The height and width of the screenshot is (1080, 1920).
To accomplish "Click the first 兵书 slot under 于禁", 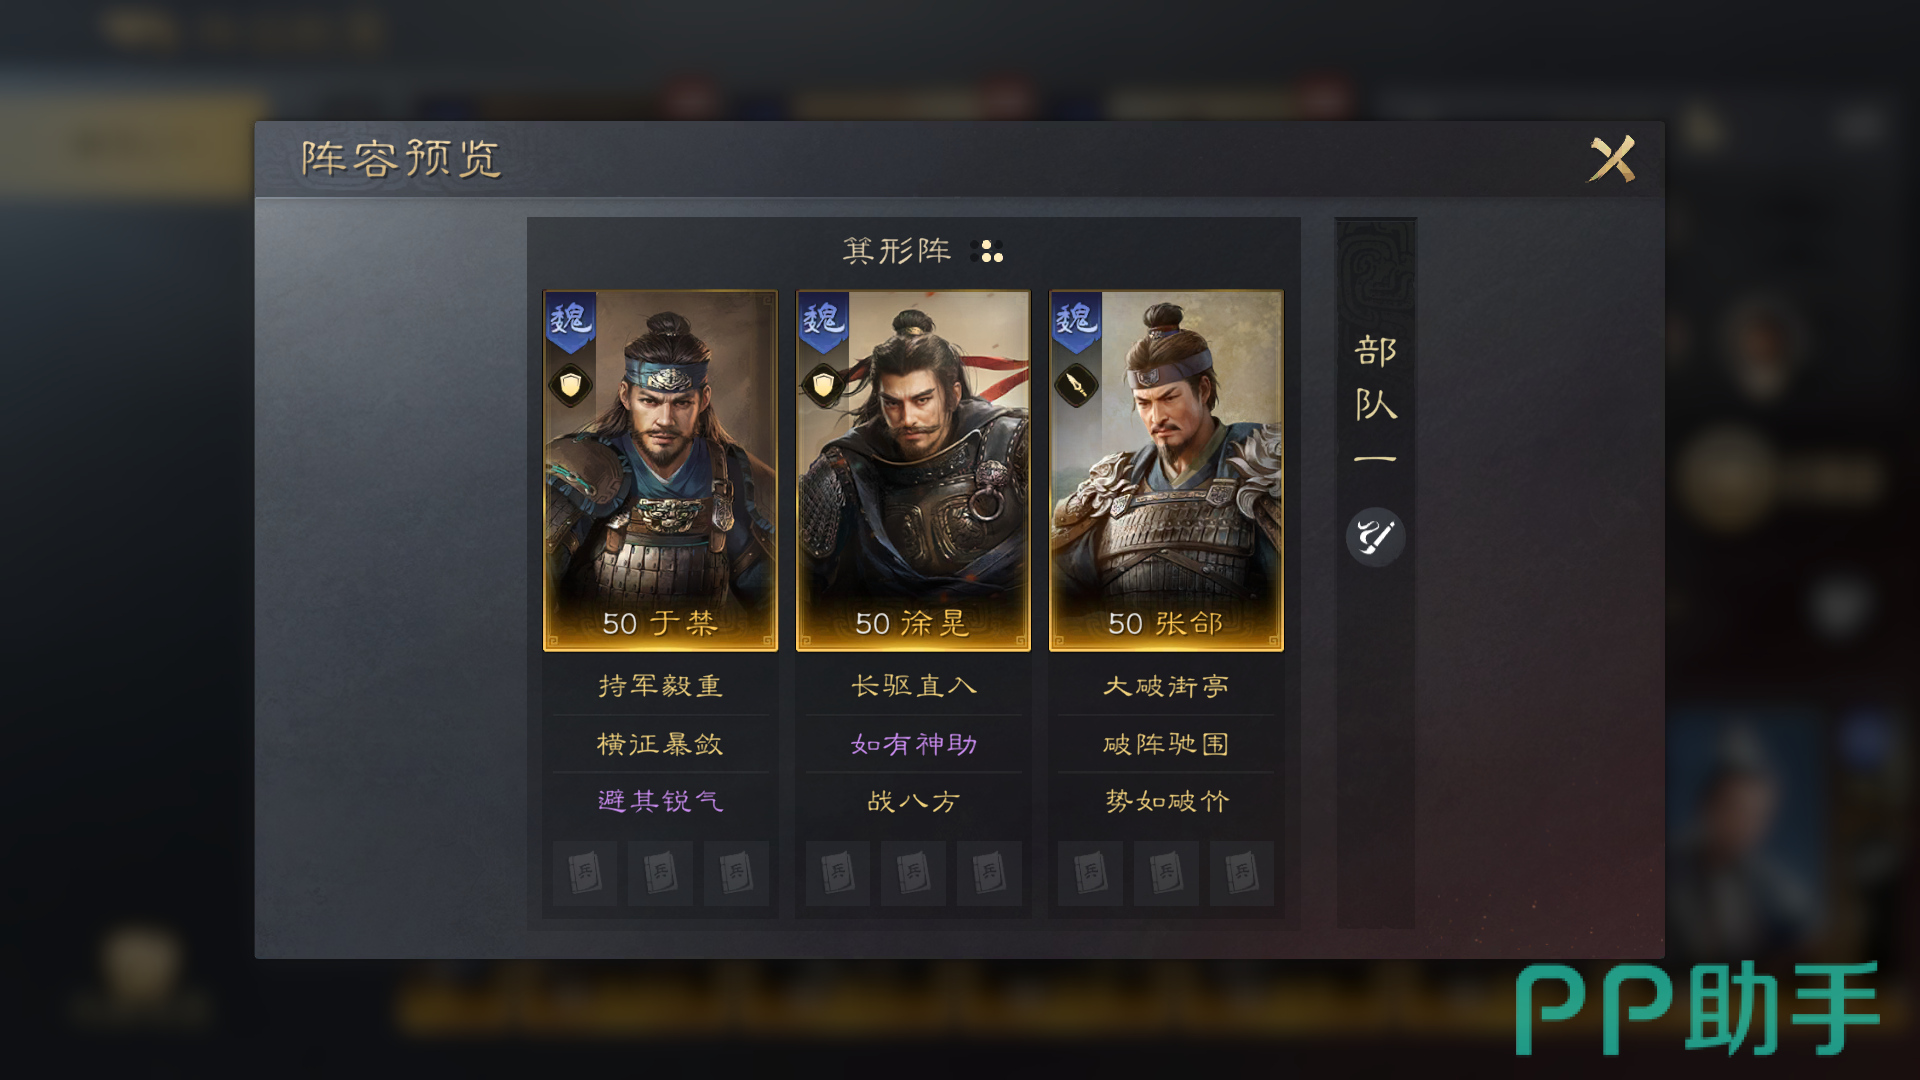I will pos(585,873).
